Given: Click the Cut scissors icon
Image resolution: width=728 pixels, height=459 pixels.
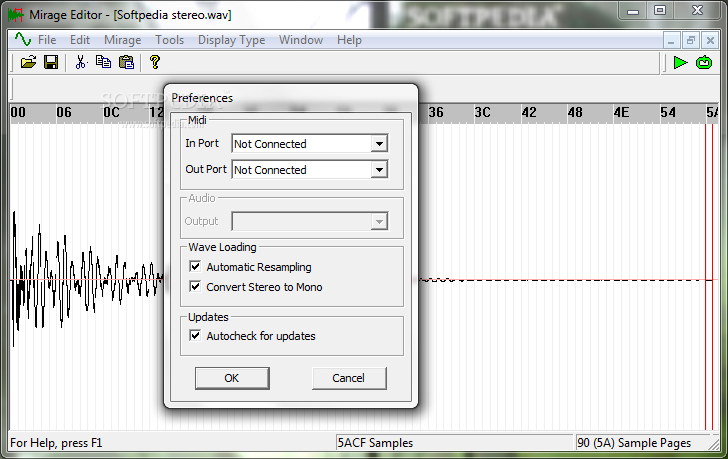Looking at the screenshot, I should coord(81,62).
